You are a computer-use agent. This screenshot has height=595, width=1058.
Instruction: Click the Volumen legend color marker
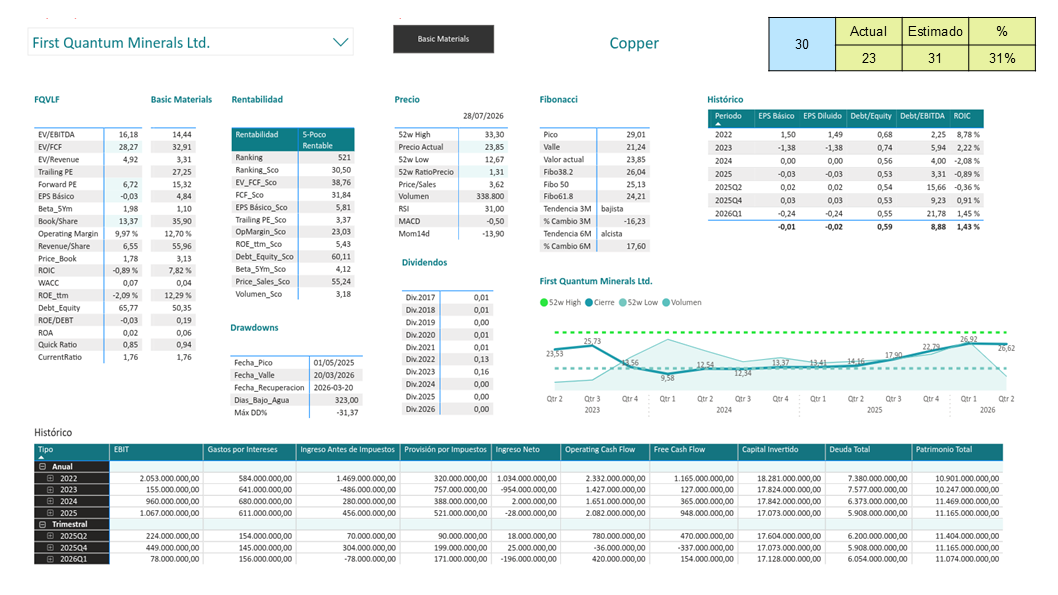(666, 302)
